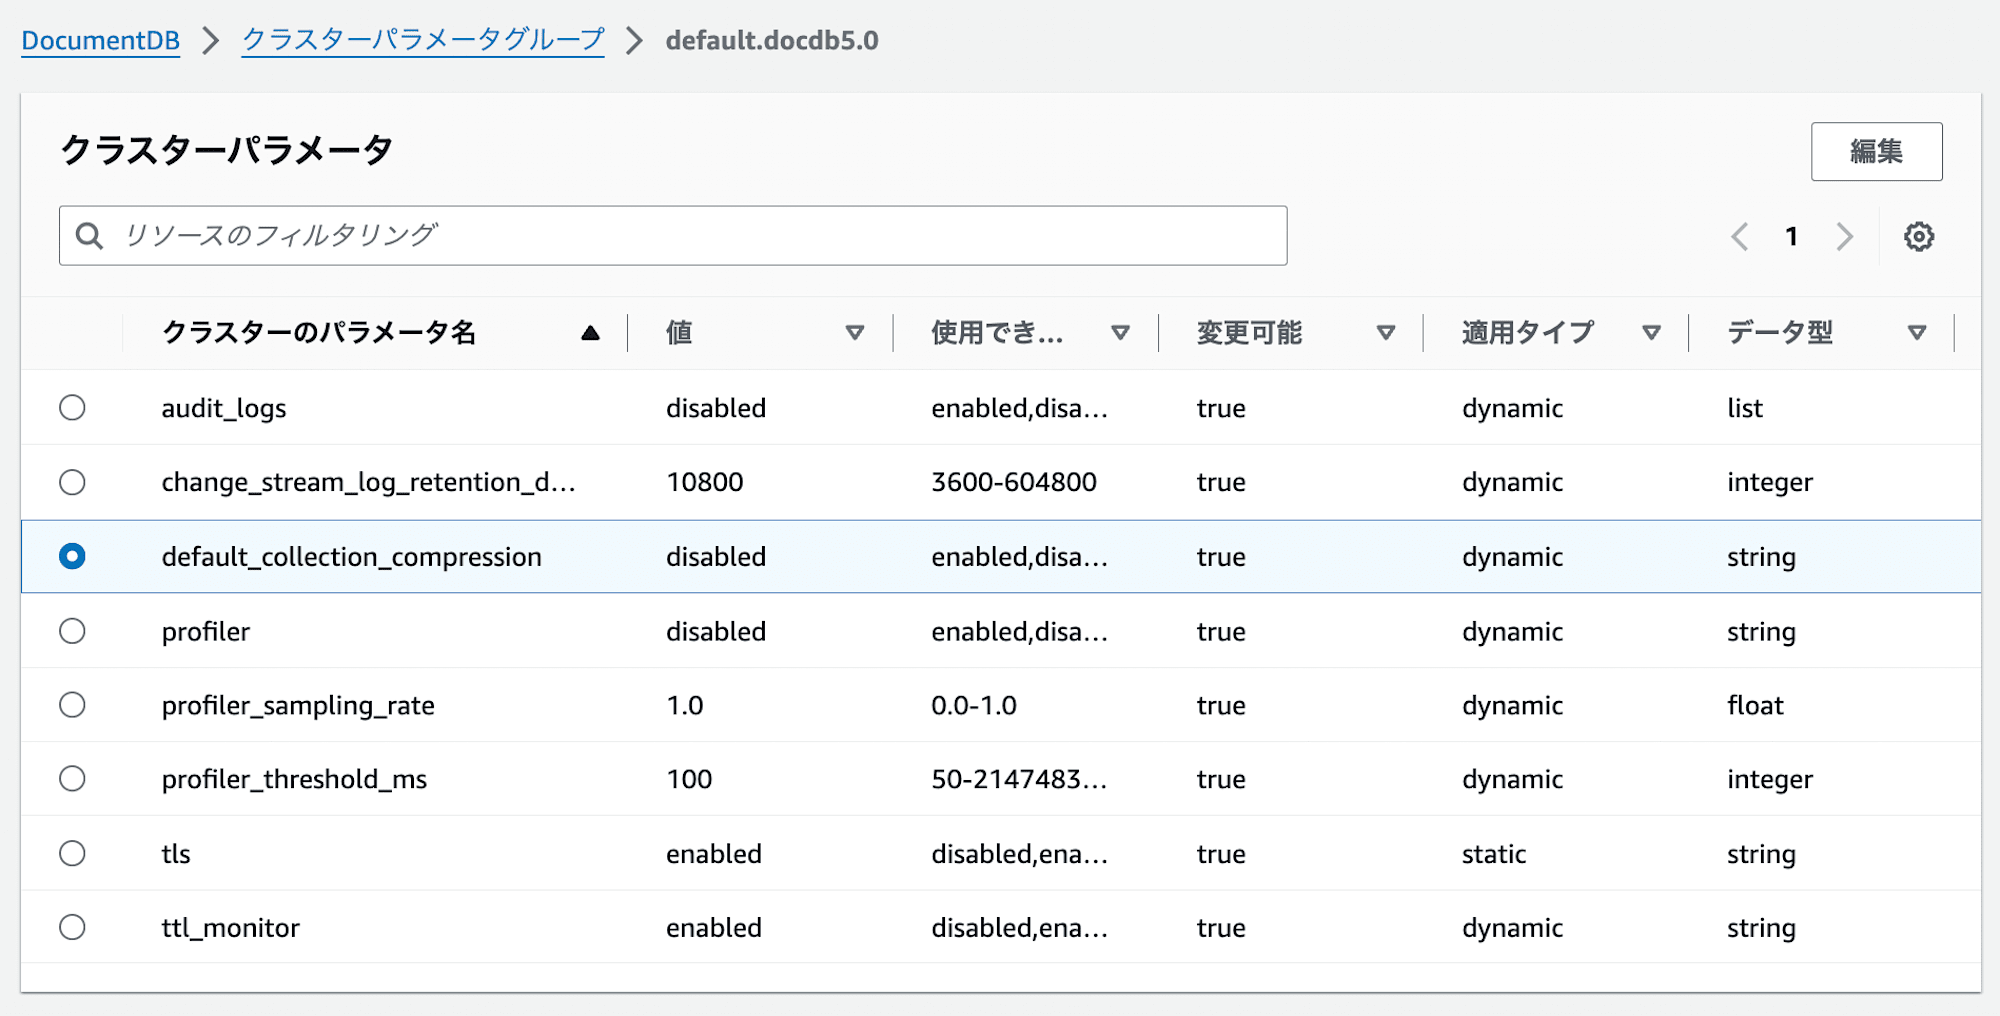This screenshot has height=1016, width=2000.
Task: Click the value 1.0 for profiler_sampling_rate
Action: tap(684, 706)
